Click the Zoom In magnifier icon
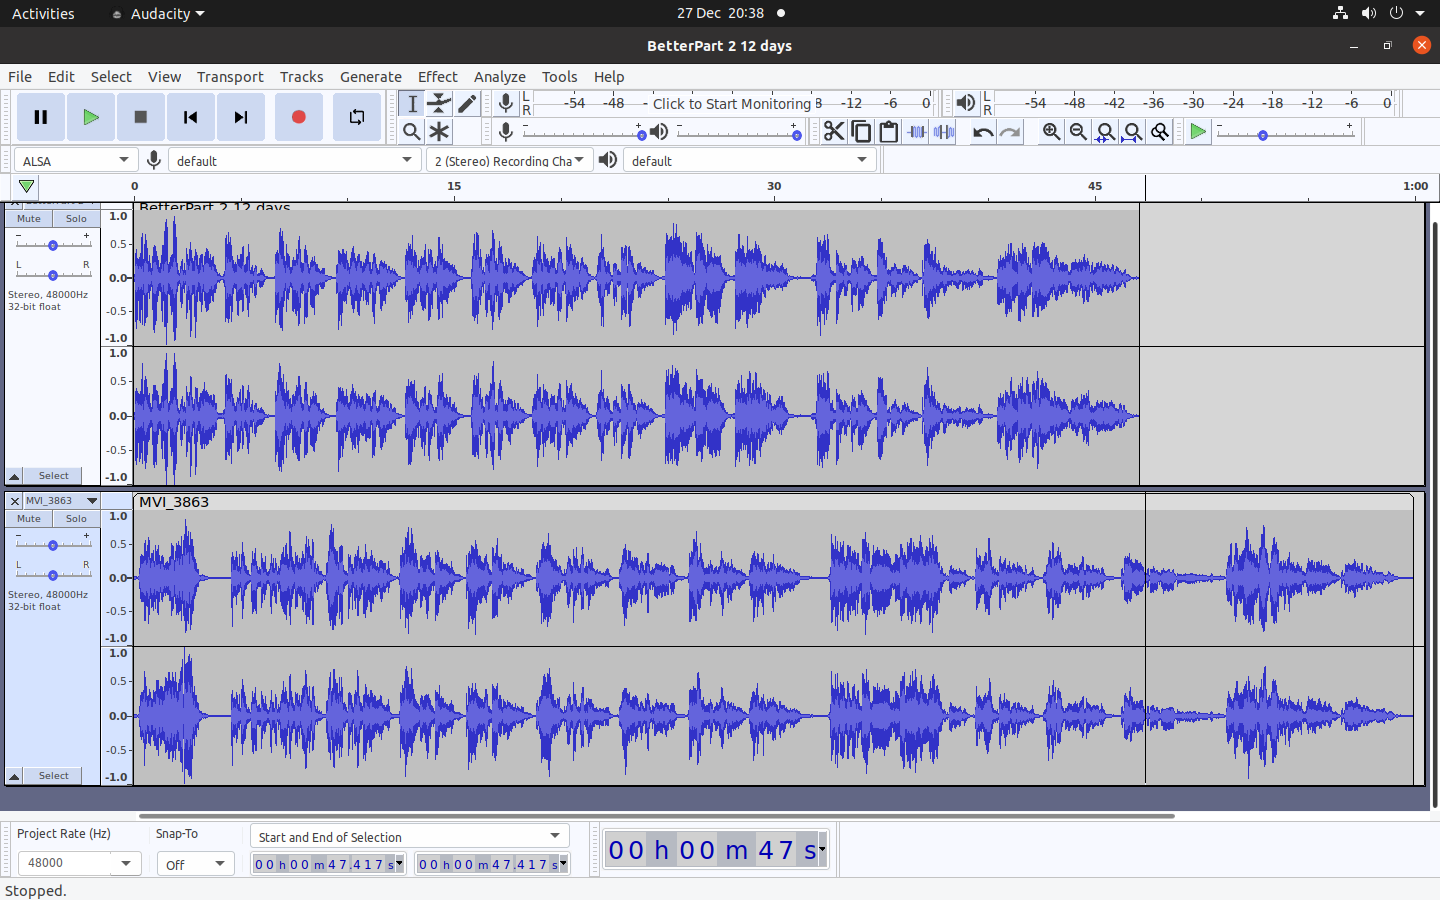 (1051, 132)
